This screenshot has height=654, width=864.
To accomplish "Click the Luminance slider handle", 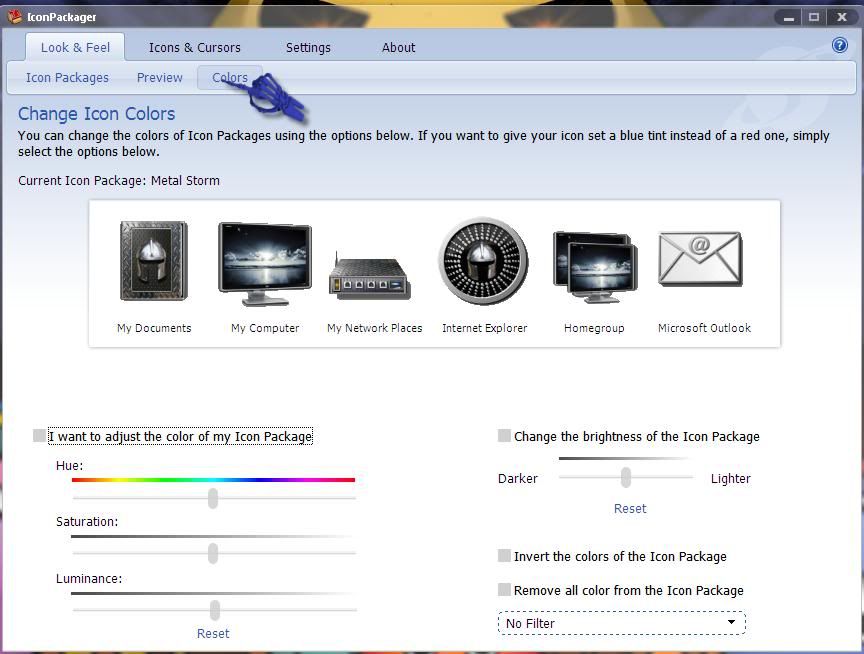I will tap(214, 610).
